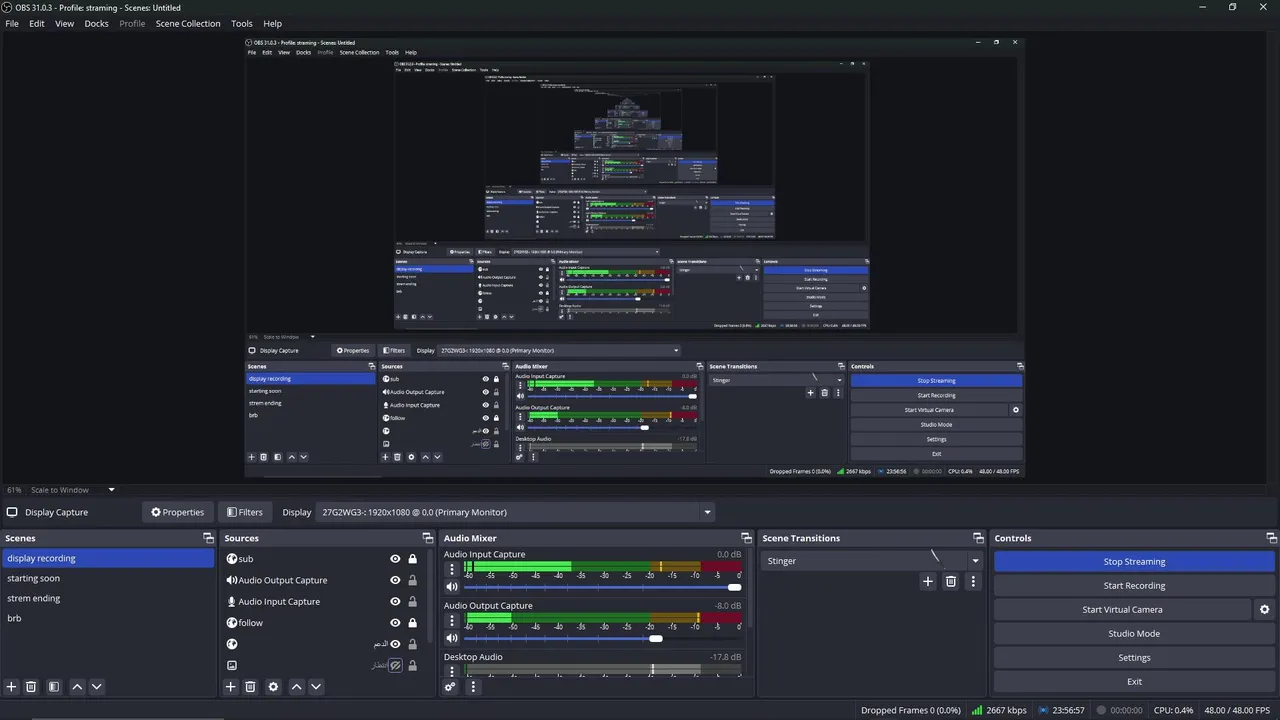Open the Edit menu
This screenshot has width=1280, height=720.
(37, 23)
